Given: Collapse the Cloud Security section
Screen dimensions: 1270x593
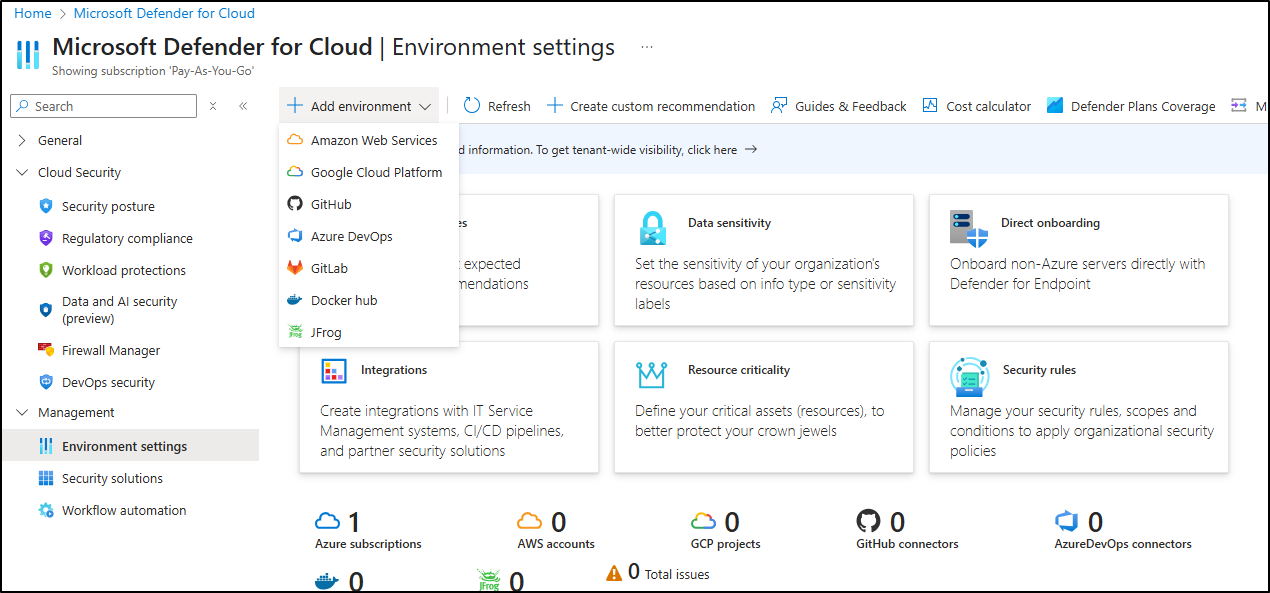Looking at the screenshot, I should click(22, 173).
